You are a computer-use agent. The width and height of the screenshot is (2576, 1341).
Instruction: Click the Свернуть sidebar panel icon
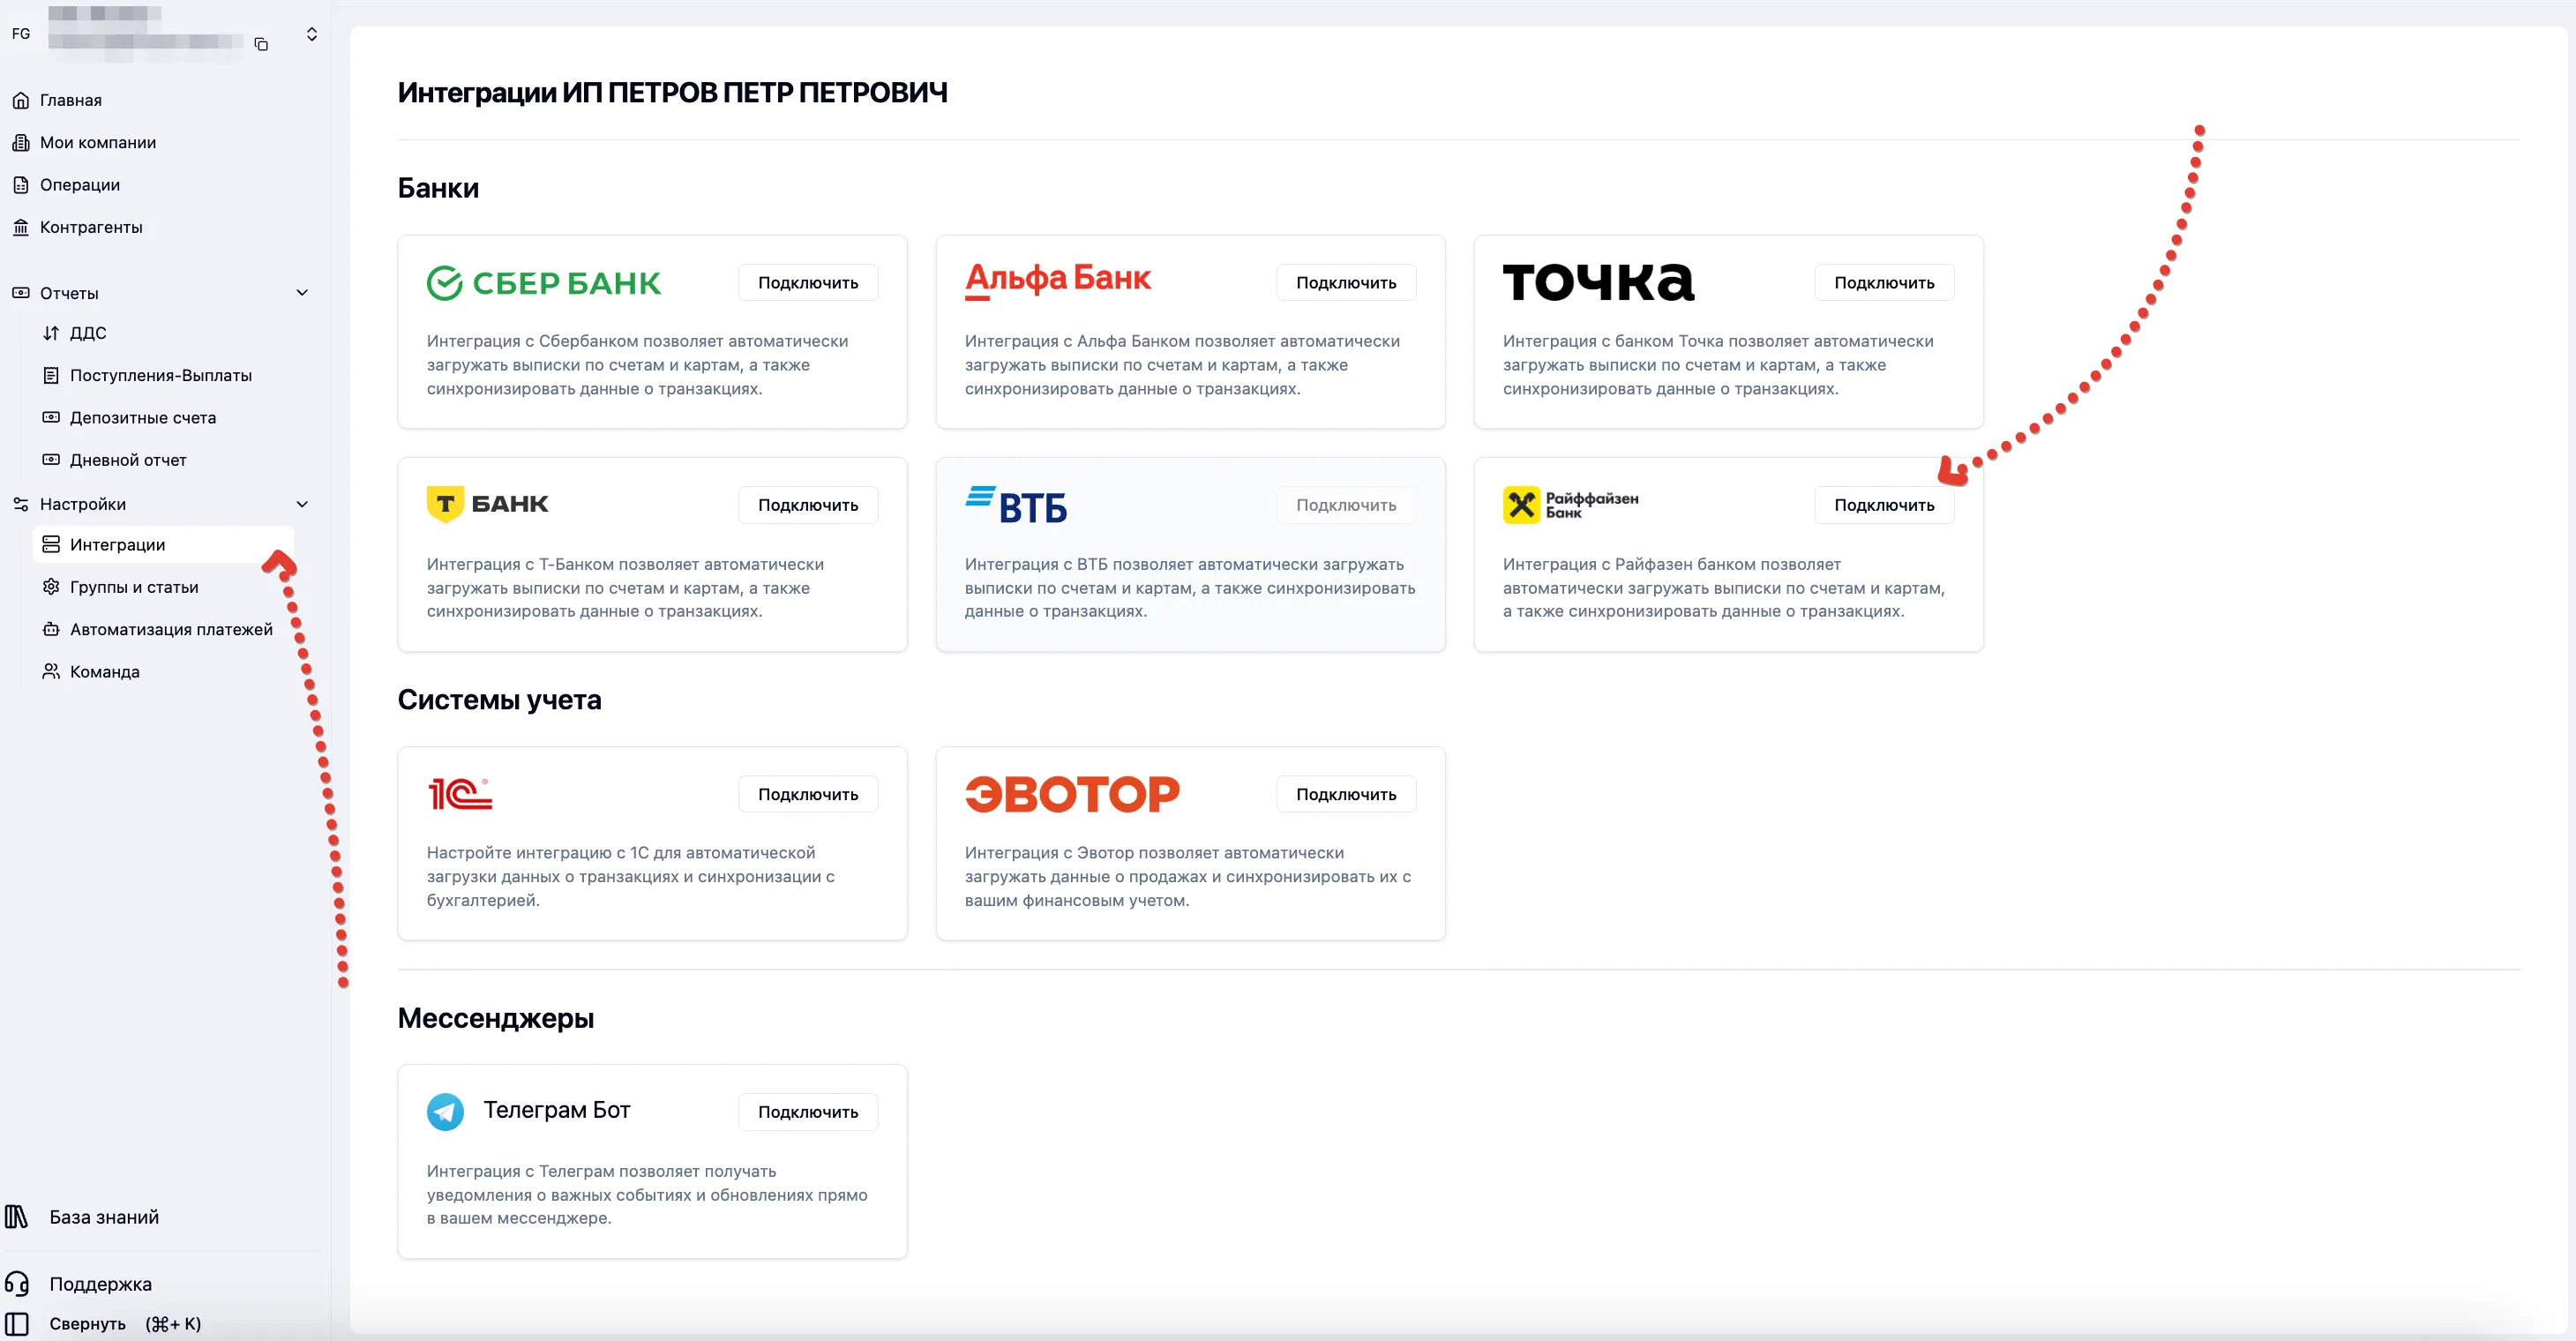click(17, 1324)
